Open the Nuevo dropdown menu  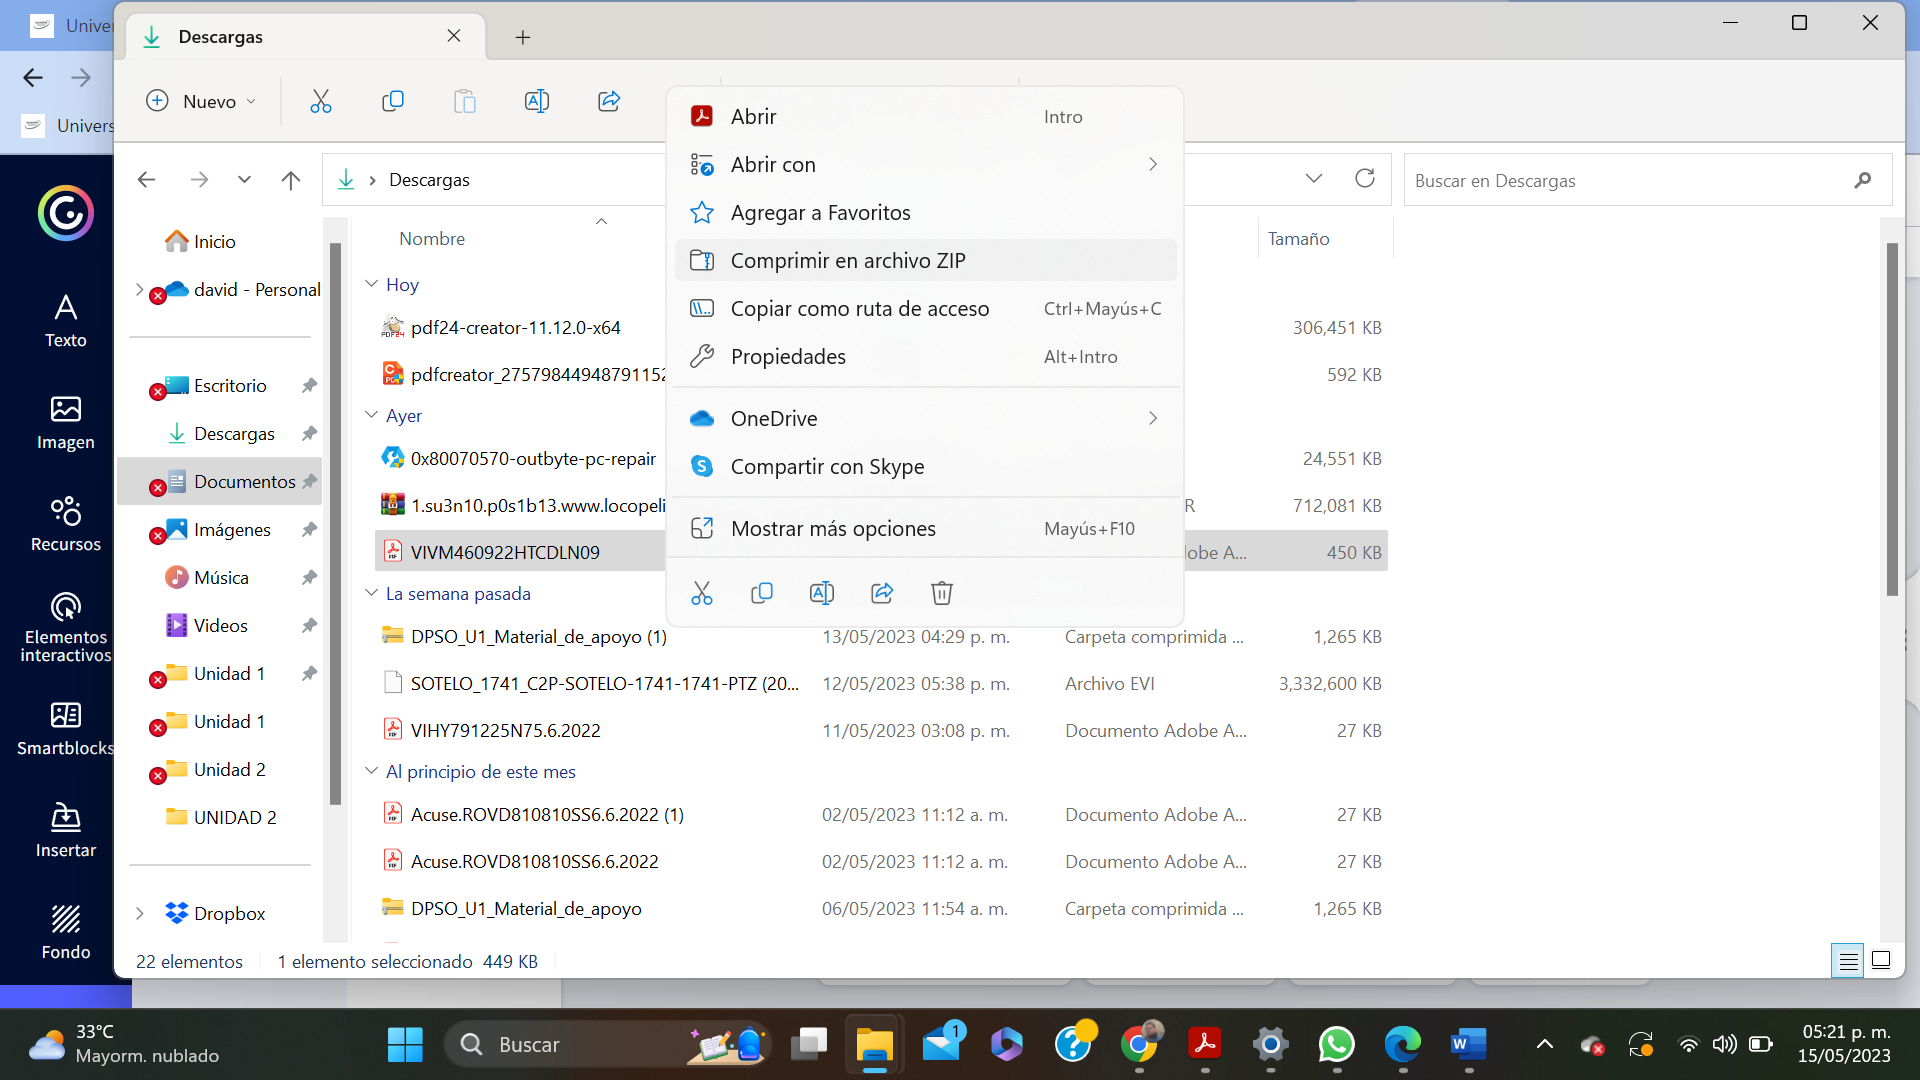[x=202, y=101]
